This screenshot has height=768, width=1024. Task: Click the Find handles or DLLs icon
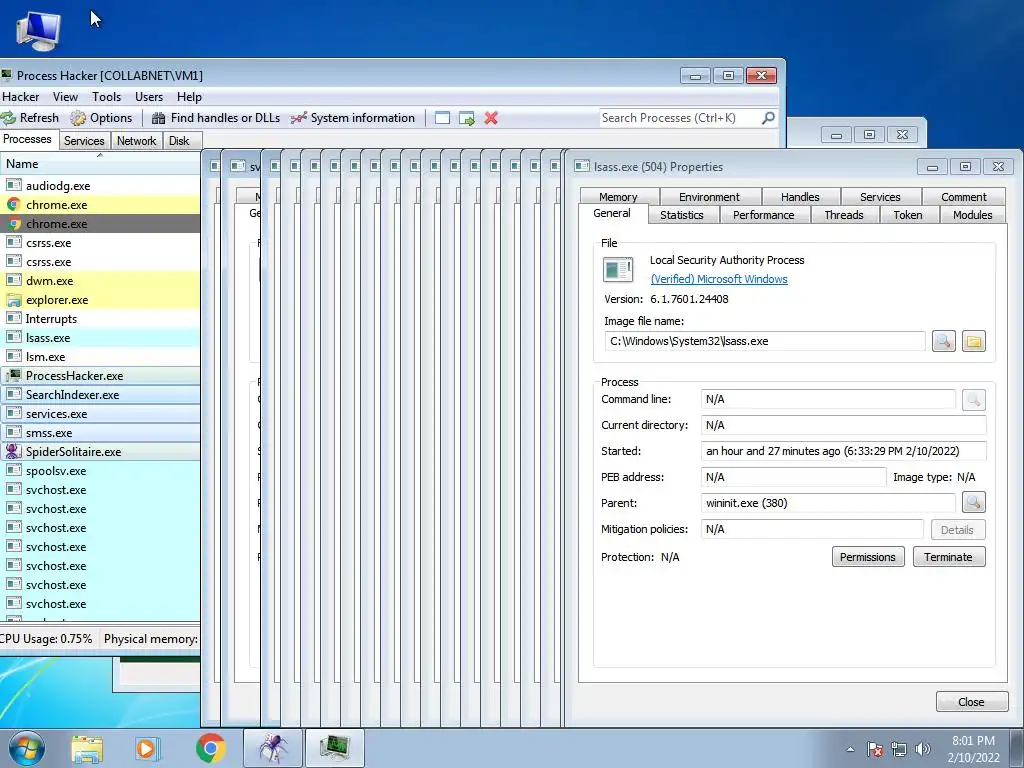coord(158,118)
